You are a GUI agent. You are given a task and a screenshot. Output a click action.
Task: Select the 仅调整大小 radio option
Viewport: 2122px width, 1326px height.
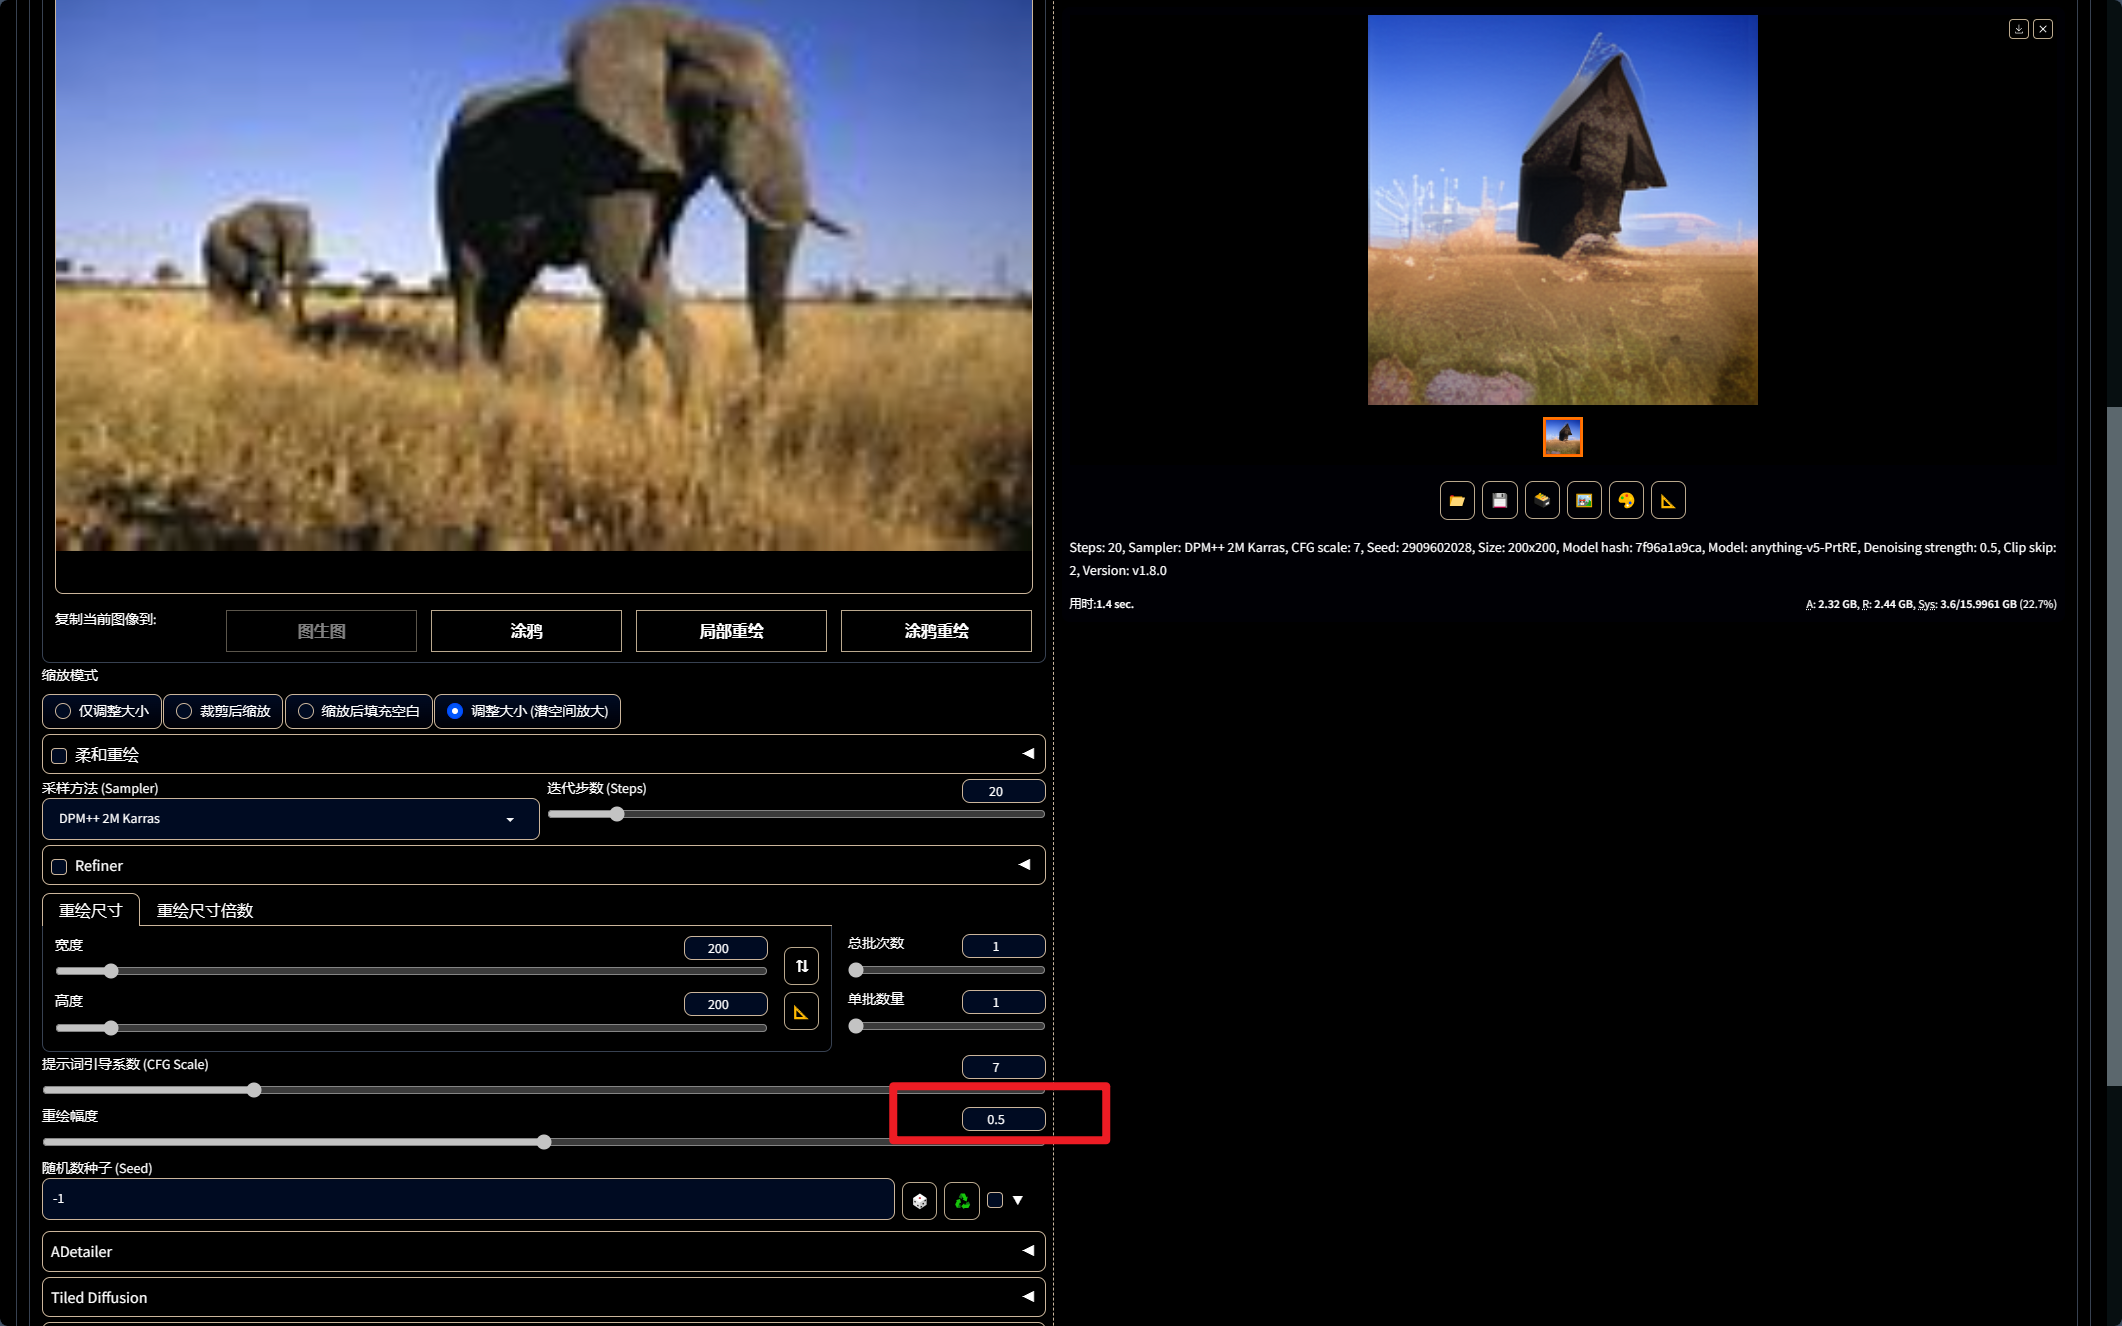[x=64, y=711]
